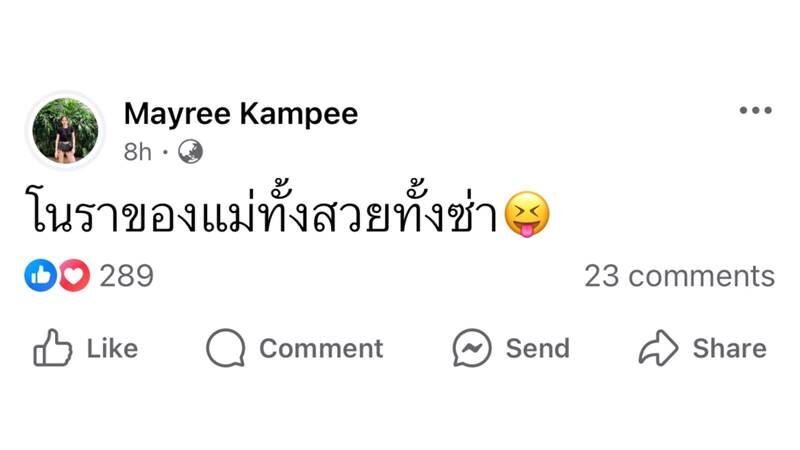Open the 23 comments link
Image resolution: width=800 pixels, height=450 pixels.
pyautogui.click(x=679, y=276)
